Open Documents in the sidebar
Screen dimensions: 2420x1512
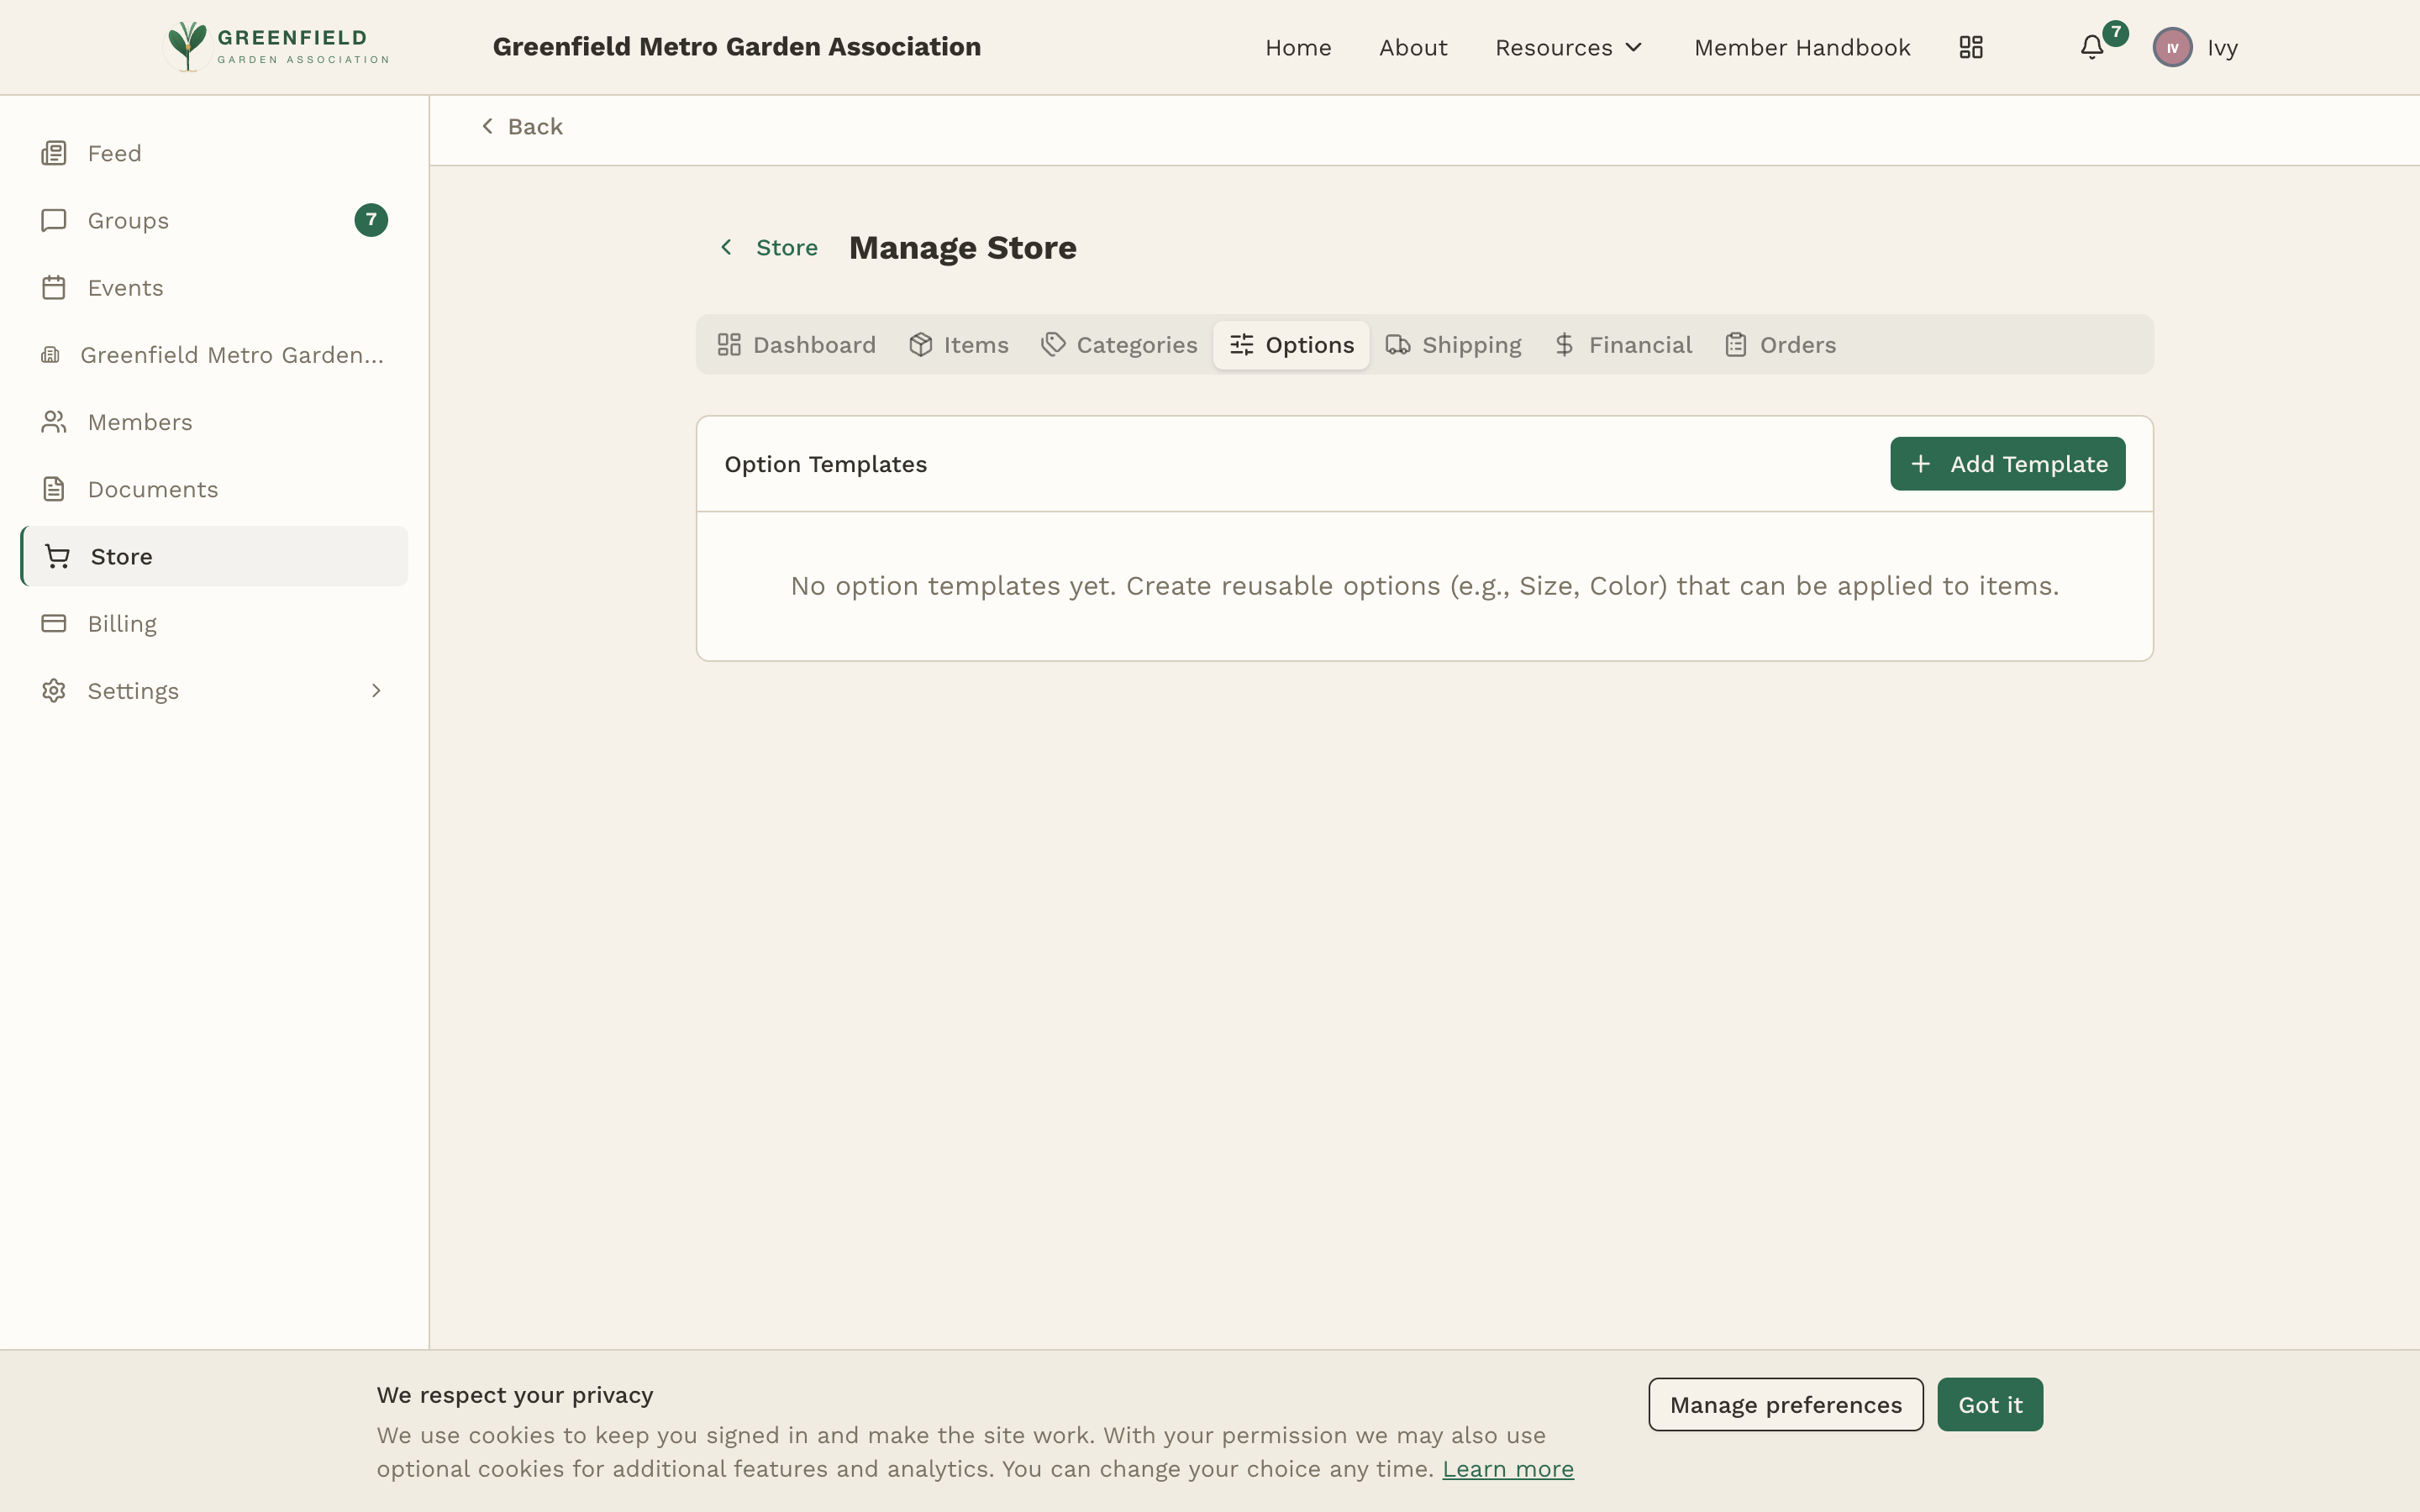(214, 489)
